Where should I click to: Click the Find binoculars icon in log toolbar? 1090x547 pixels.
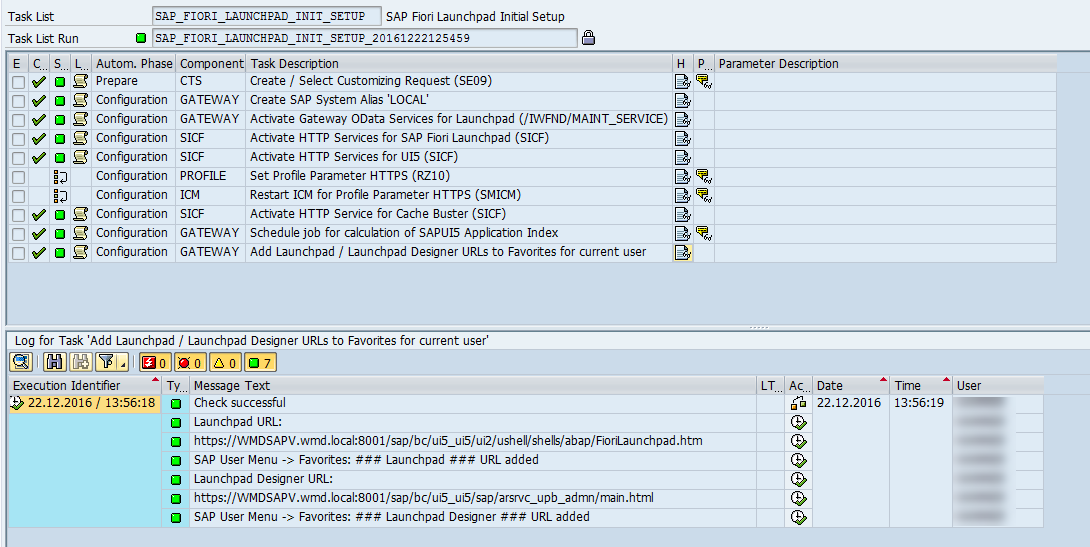tap(54, 362)
